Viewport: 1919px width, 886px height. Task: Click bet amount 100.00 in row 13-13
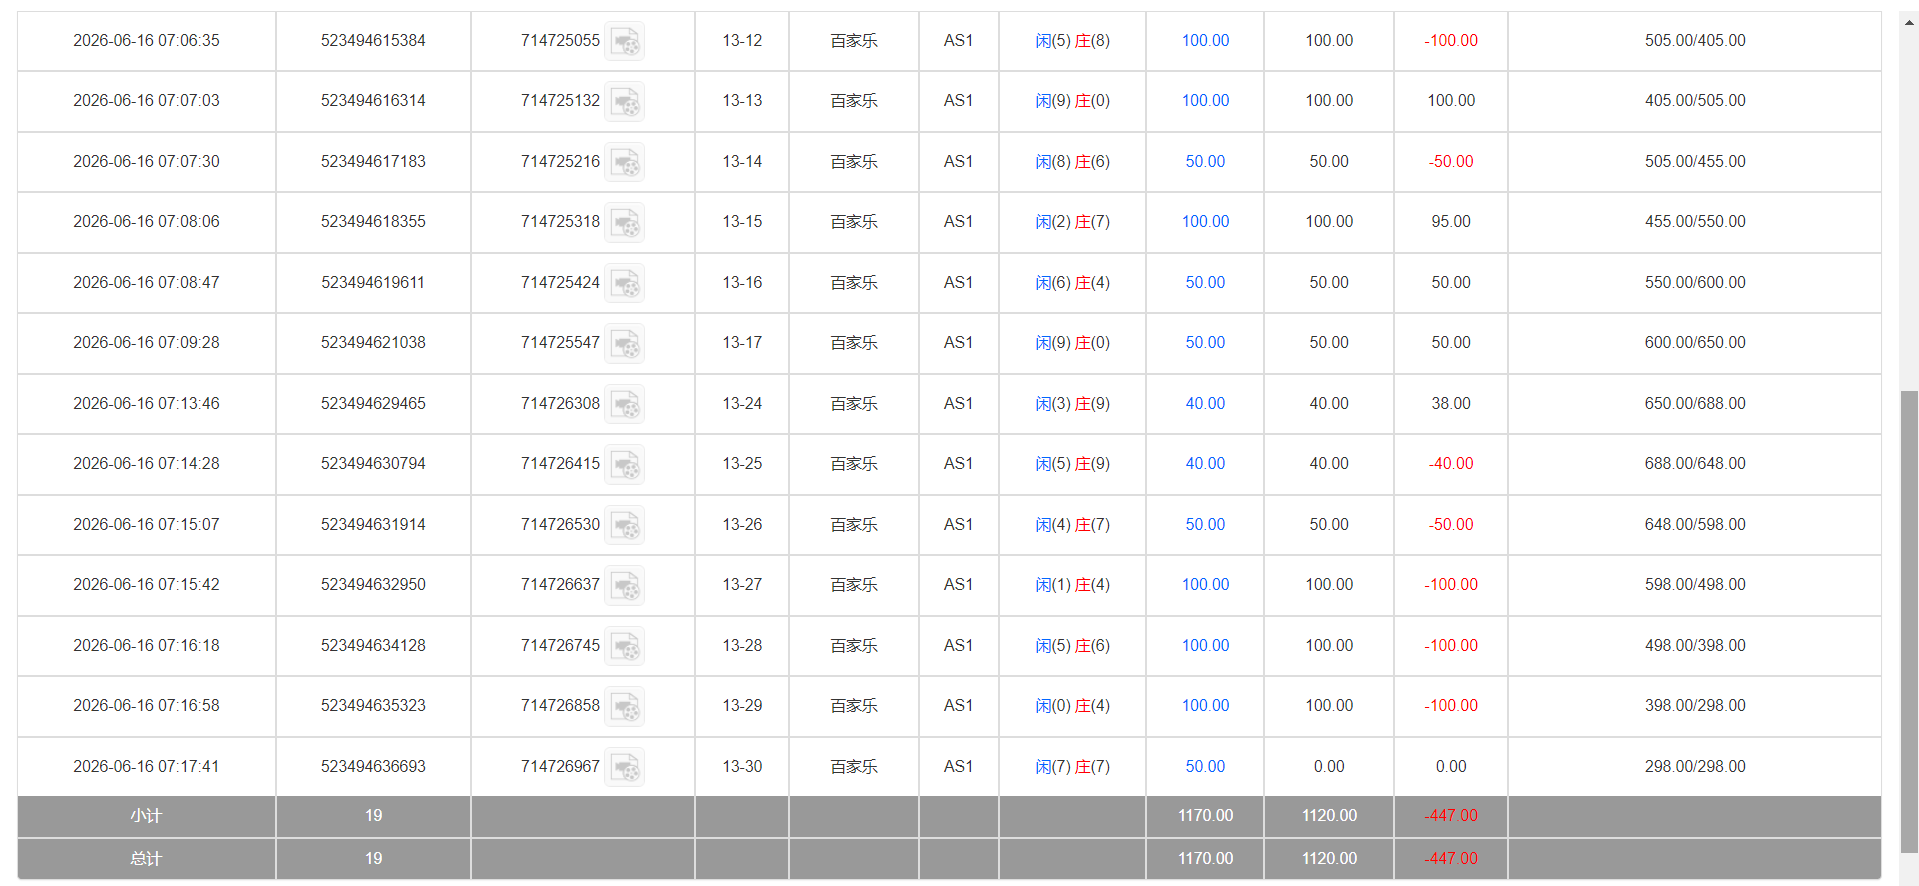[1205, 101]
